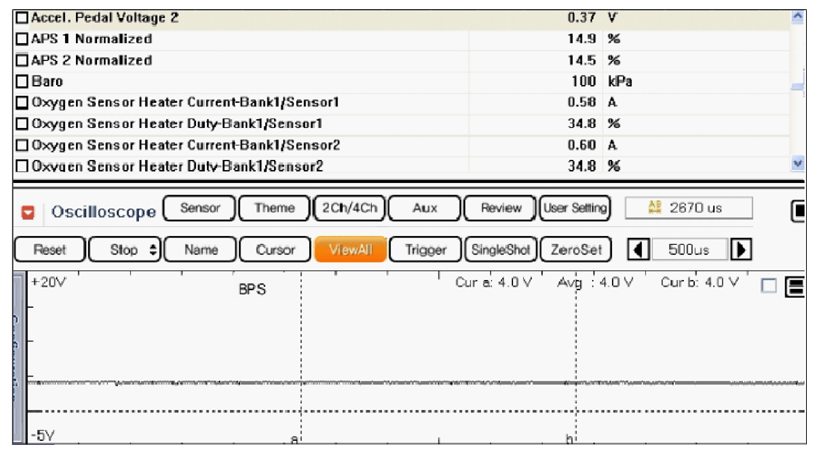The image size is (816, 454).
Task: Open Trigger settings
Action: (425, 250)
